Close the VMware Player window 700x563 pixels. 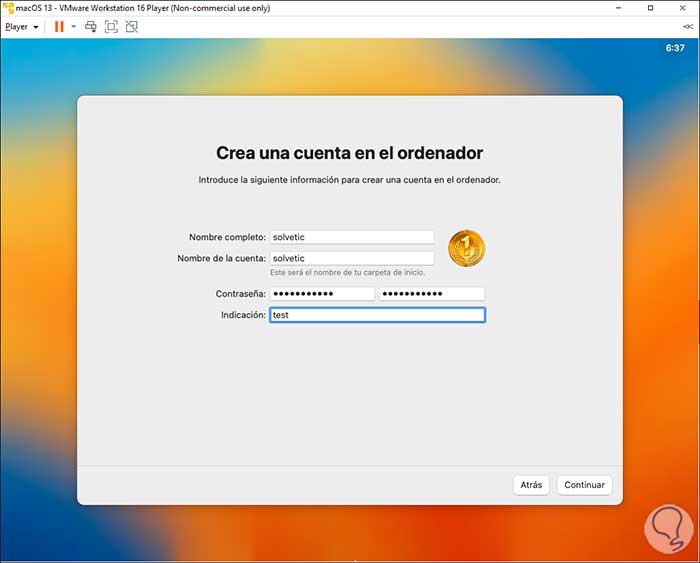(x=683, y=8)
